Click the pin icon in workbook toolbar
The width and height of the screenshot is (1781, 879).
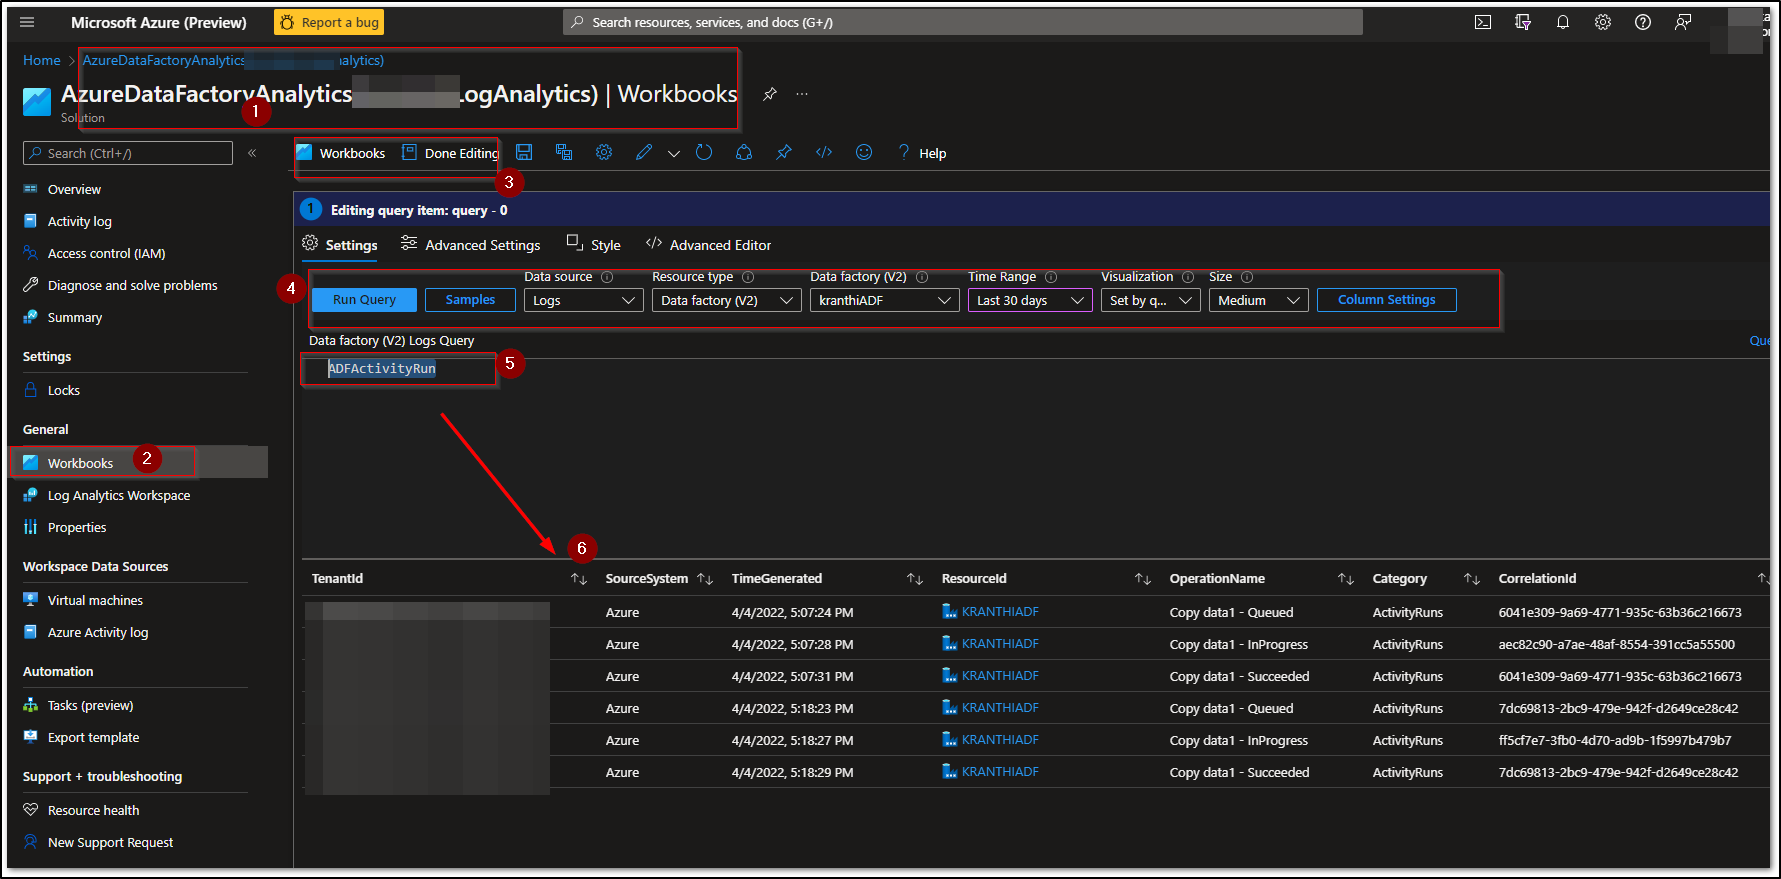pos(784,152)
